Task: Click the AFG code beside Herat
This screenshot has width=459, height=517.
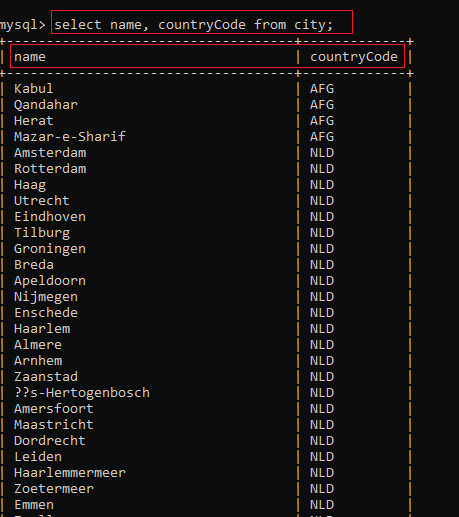Action: click(x=322, y=121)
